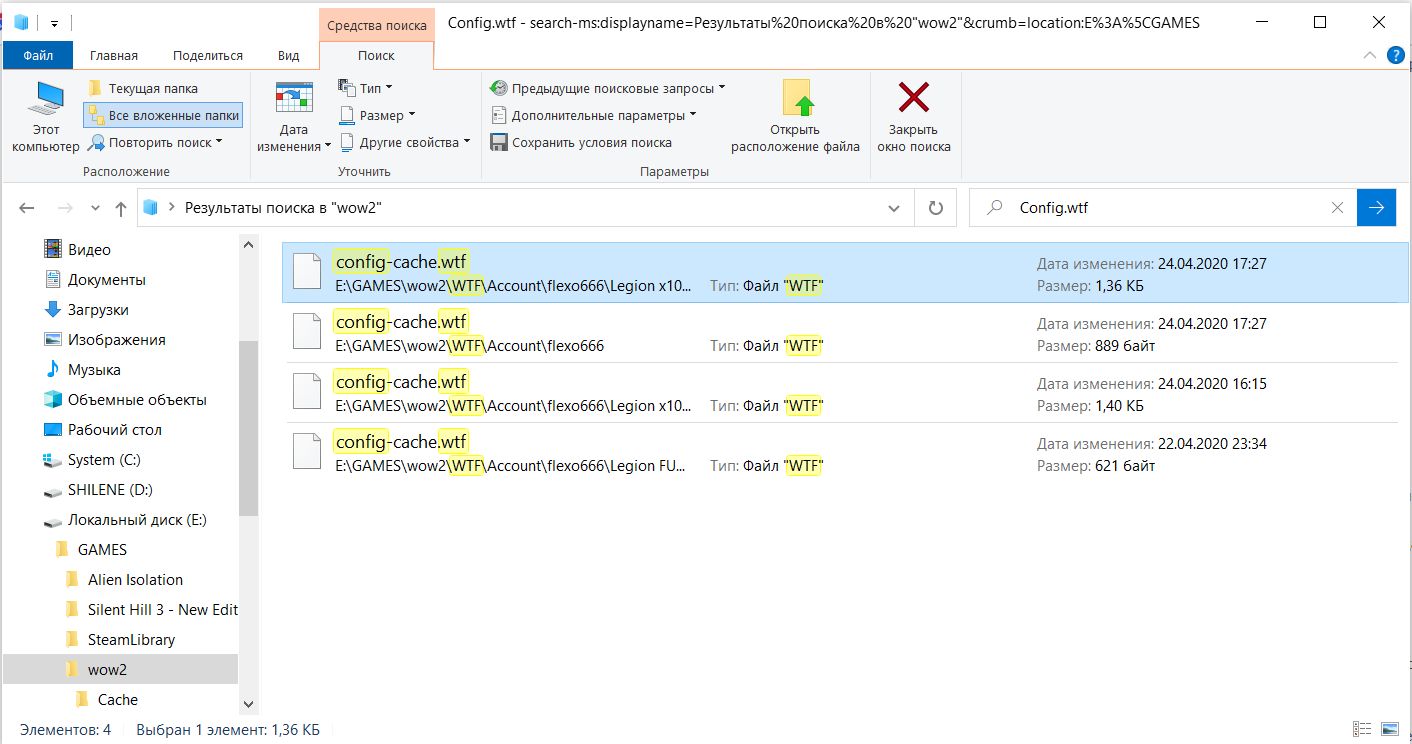
Task: Open the Size filter dropdown
Action: pos(378,115)
